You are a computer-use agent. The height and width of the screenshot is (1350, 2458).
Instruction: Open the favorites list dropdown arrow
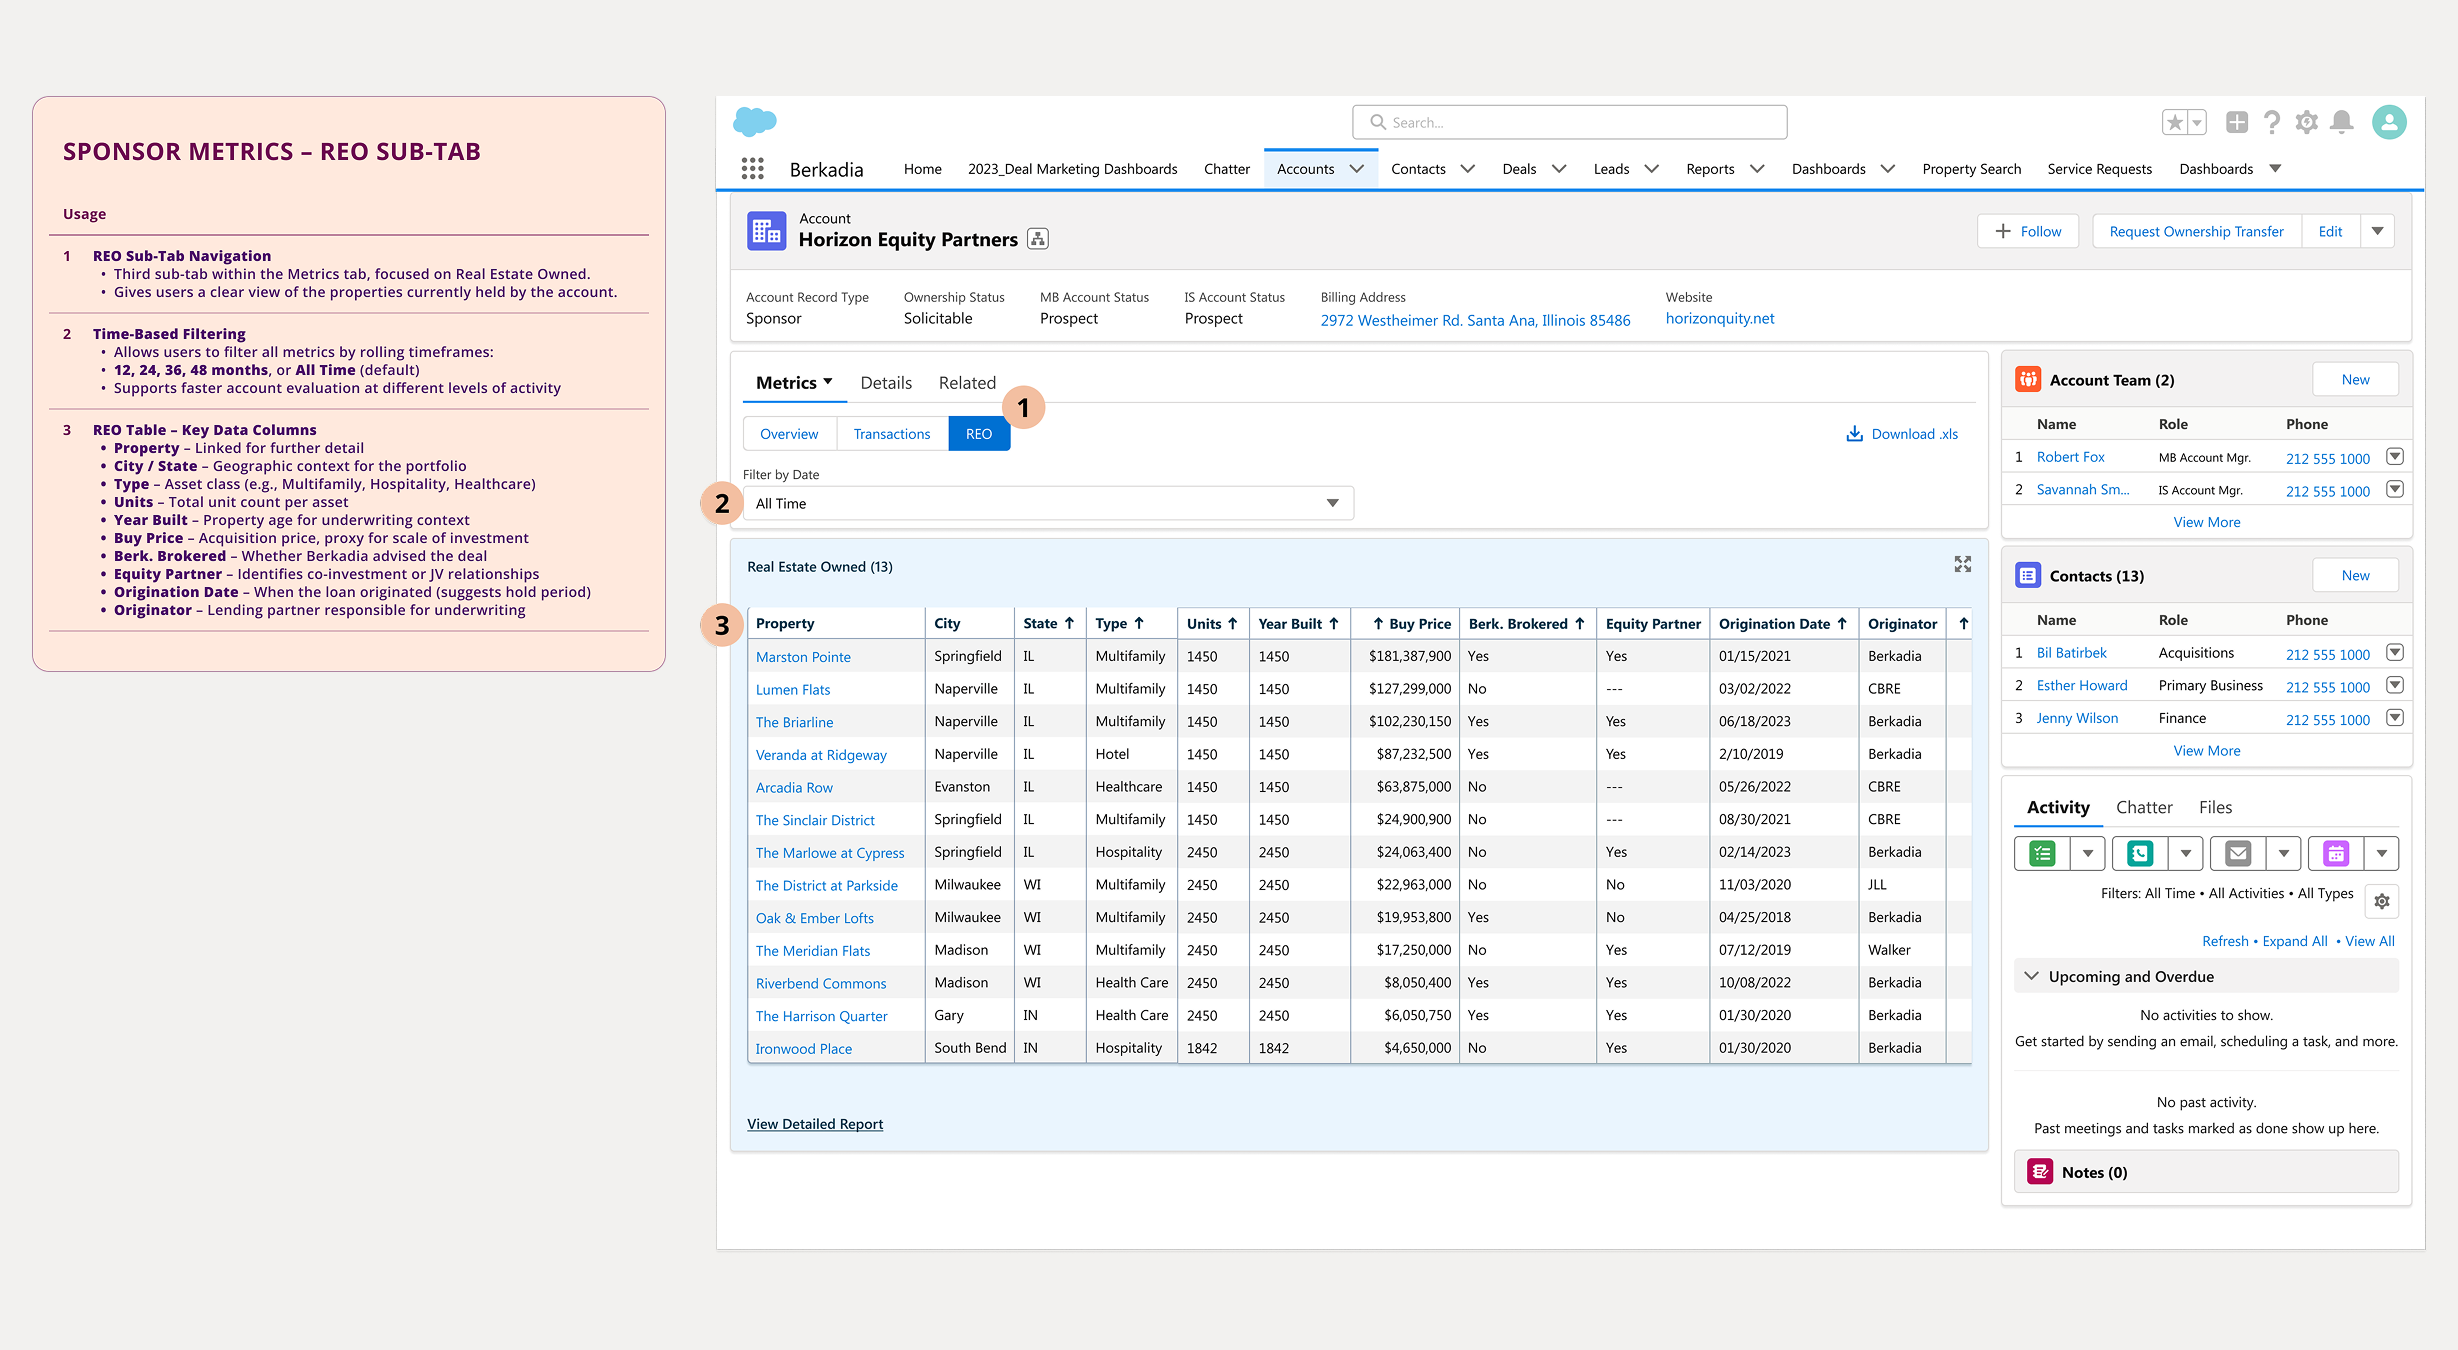tap(2197, 122)
